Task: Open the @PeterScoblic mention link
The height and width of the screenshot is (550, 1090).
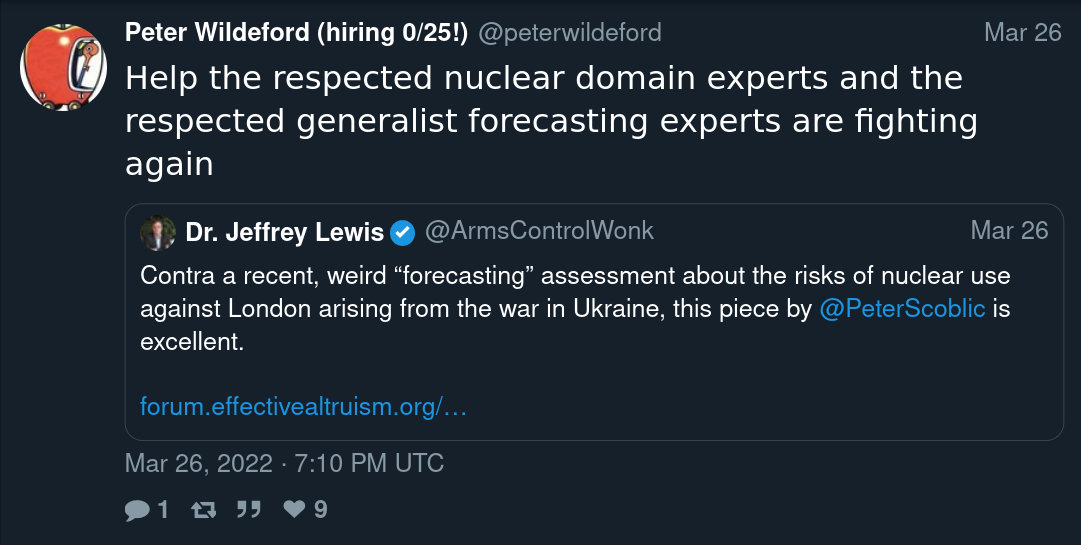Action: (x=902, y=309)
